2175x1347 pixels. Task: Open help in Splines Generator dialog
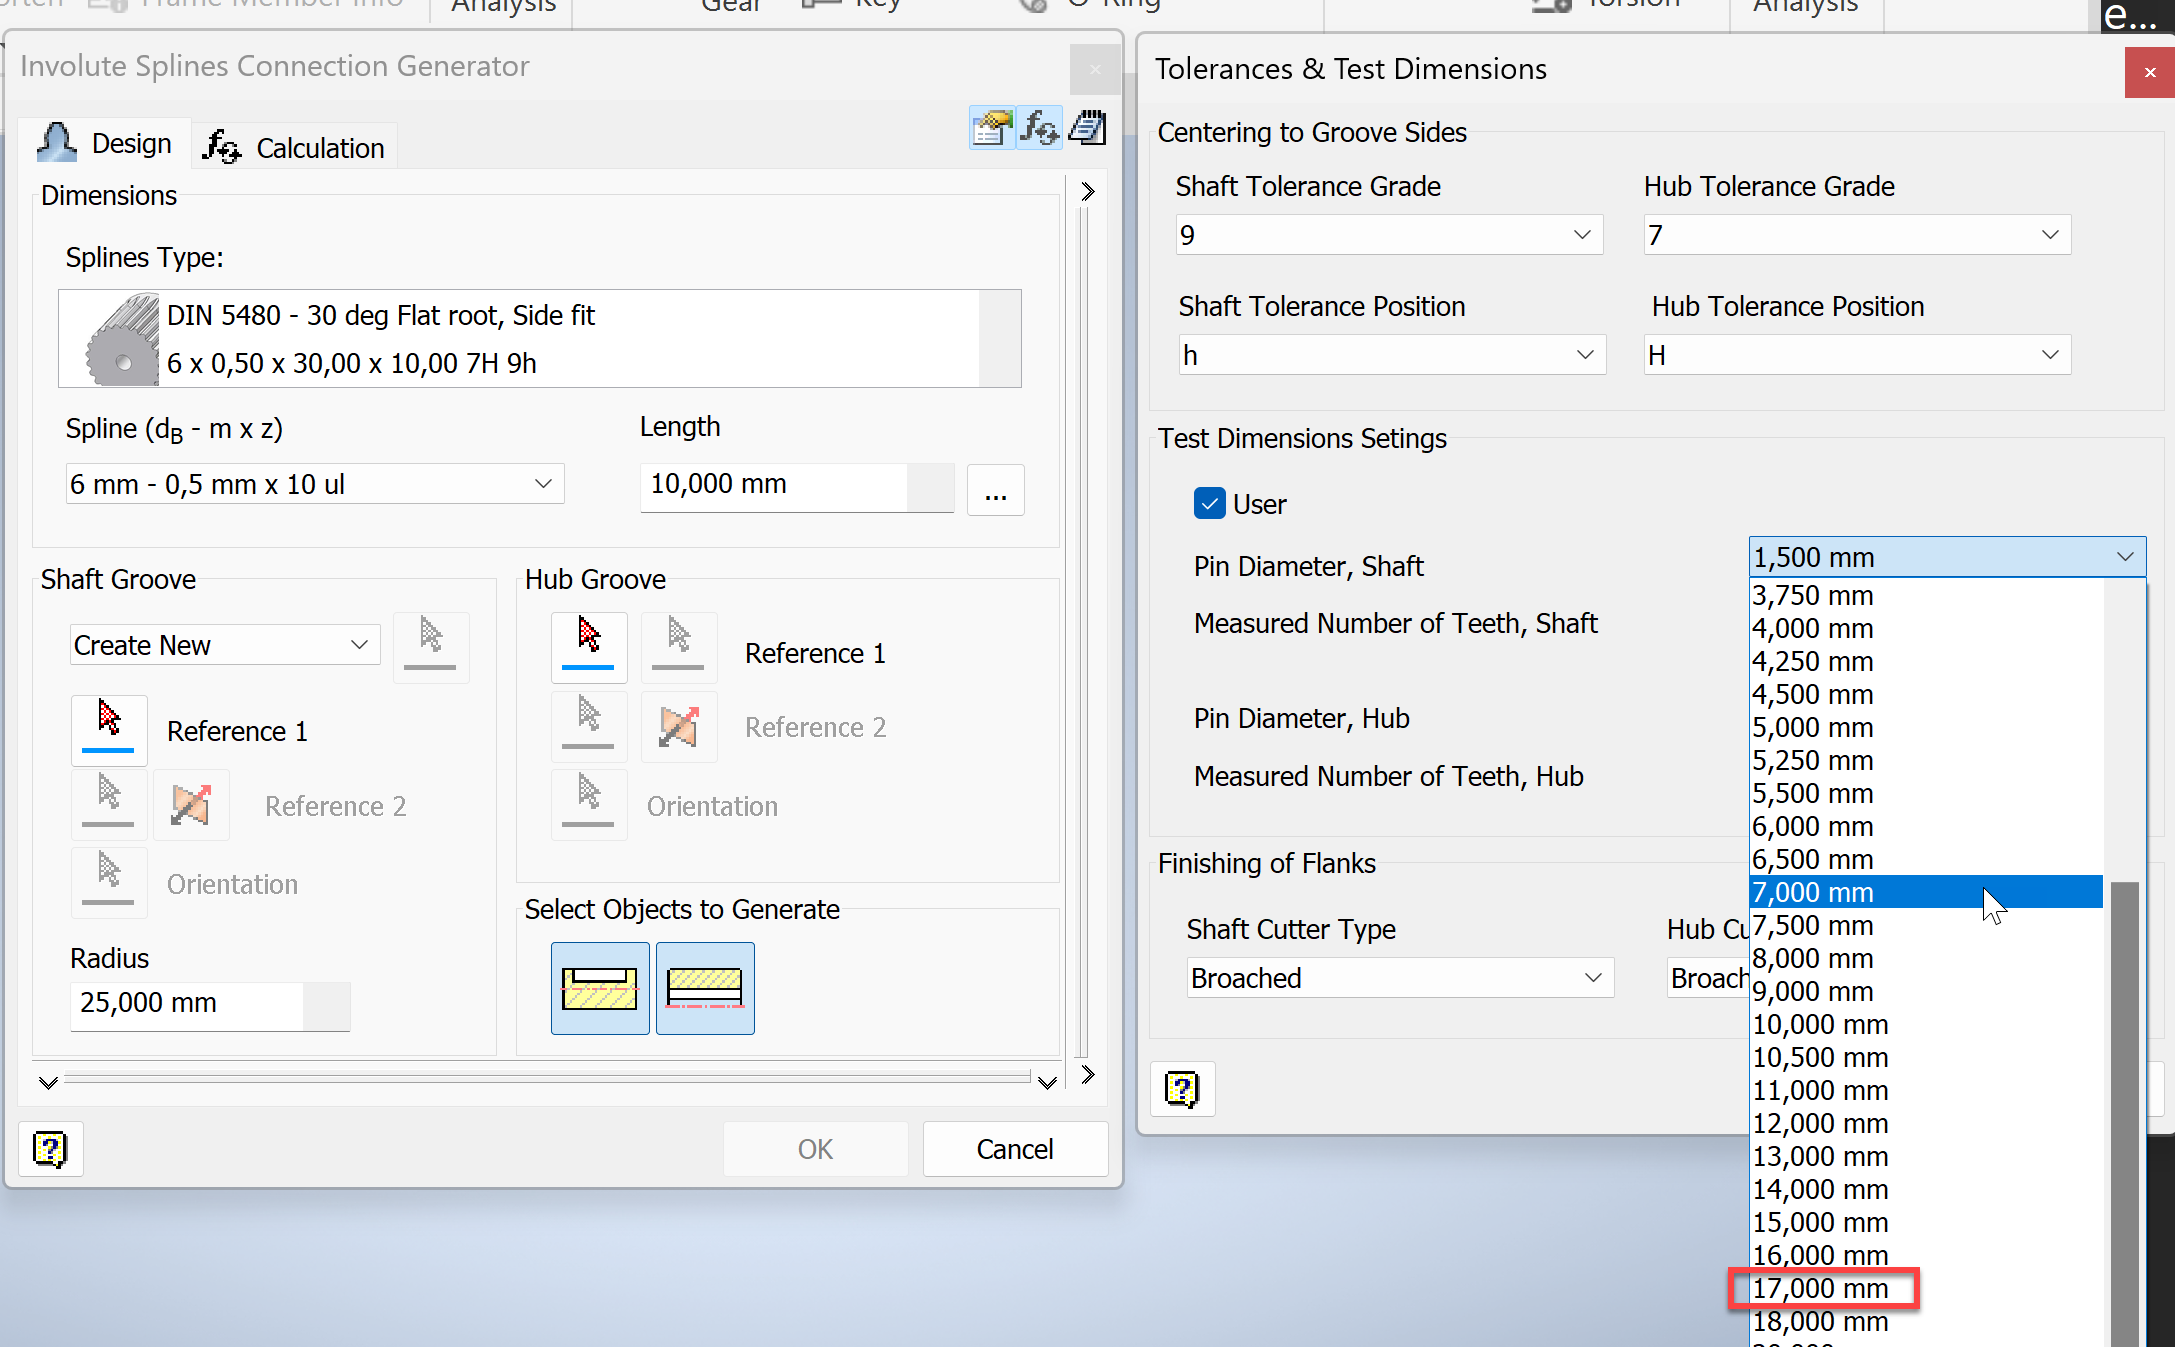pos(50,1149)
